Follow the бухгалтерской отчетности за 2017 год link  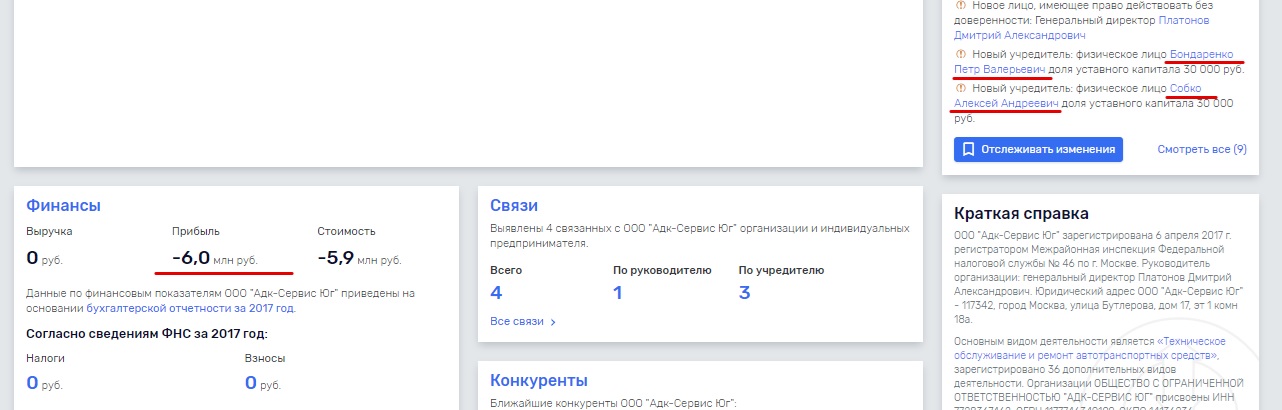point(190,309)
